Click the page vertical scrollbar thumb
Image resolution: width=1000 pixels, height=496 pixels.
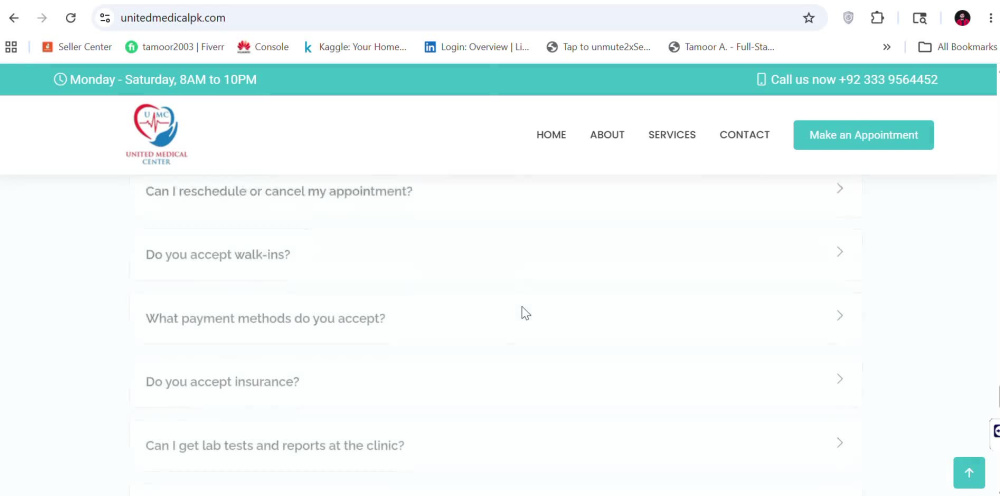click(998, 395)
